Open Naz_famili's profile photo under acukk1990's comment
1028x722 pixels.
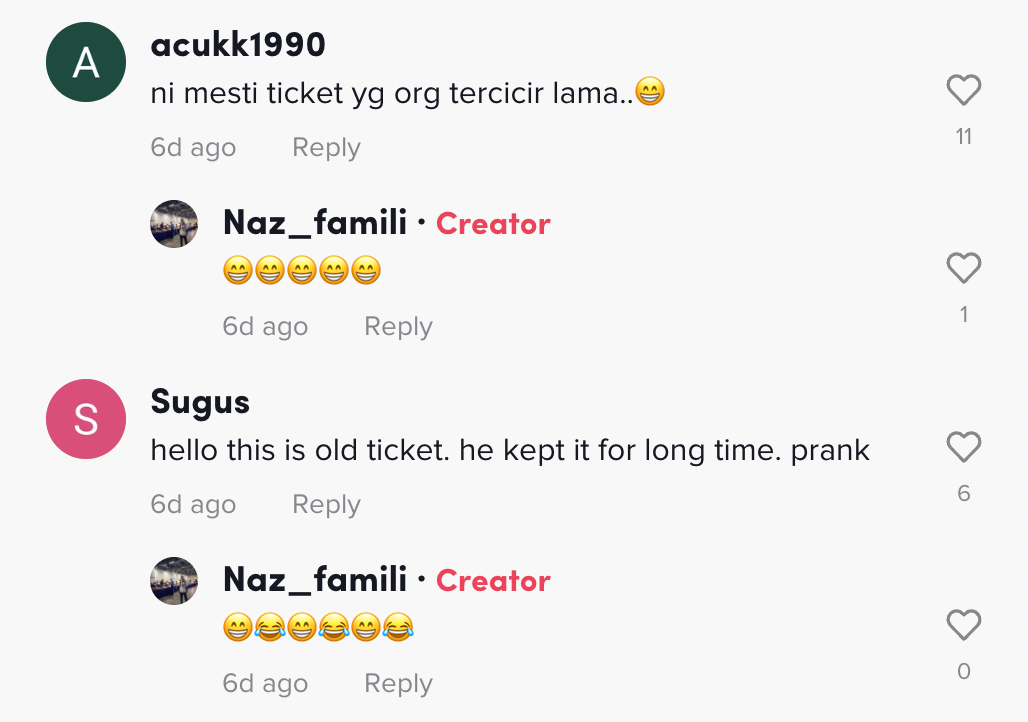pyautogui.click(x=174, y=223)
